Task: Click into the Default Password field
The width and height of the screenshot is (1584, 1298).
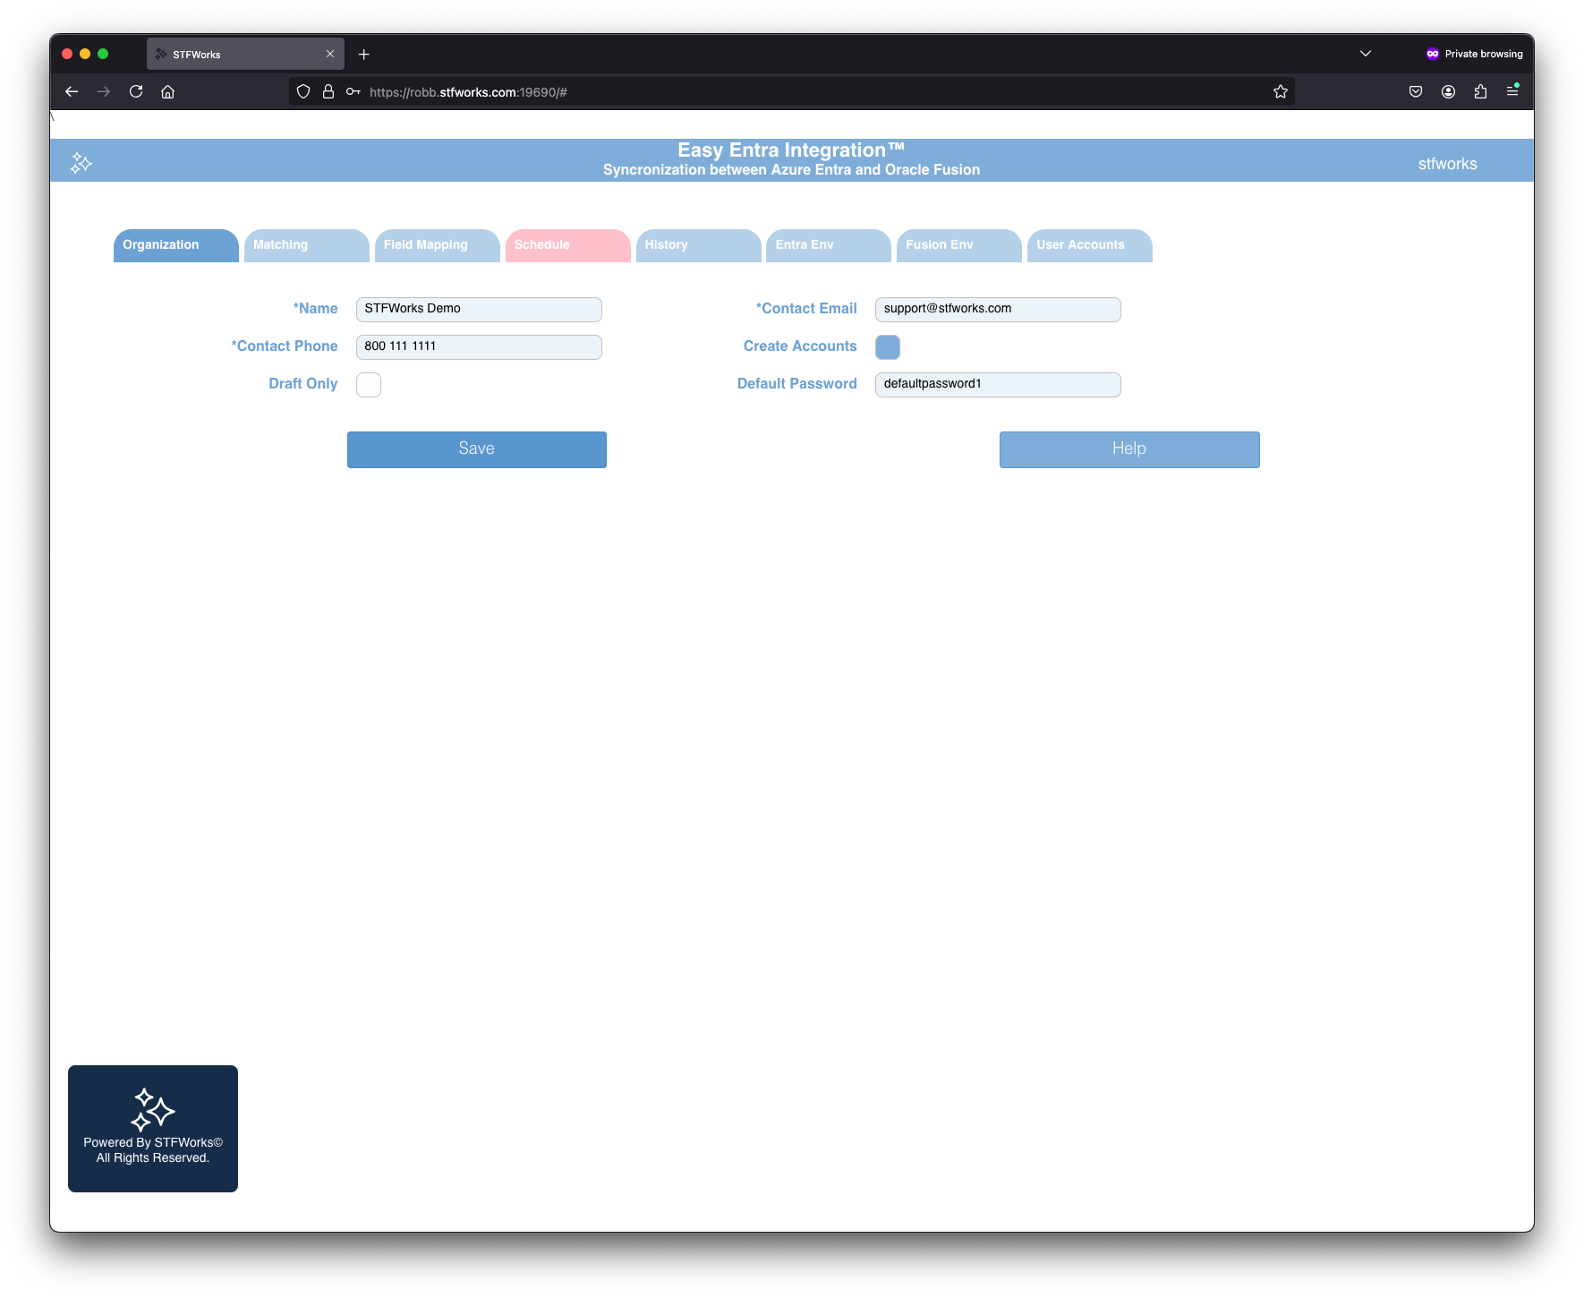Action: coord(997,384)
